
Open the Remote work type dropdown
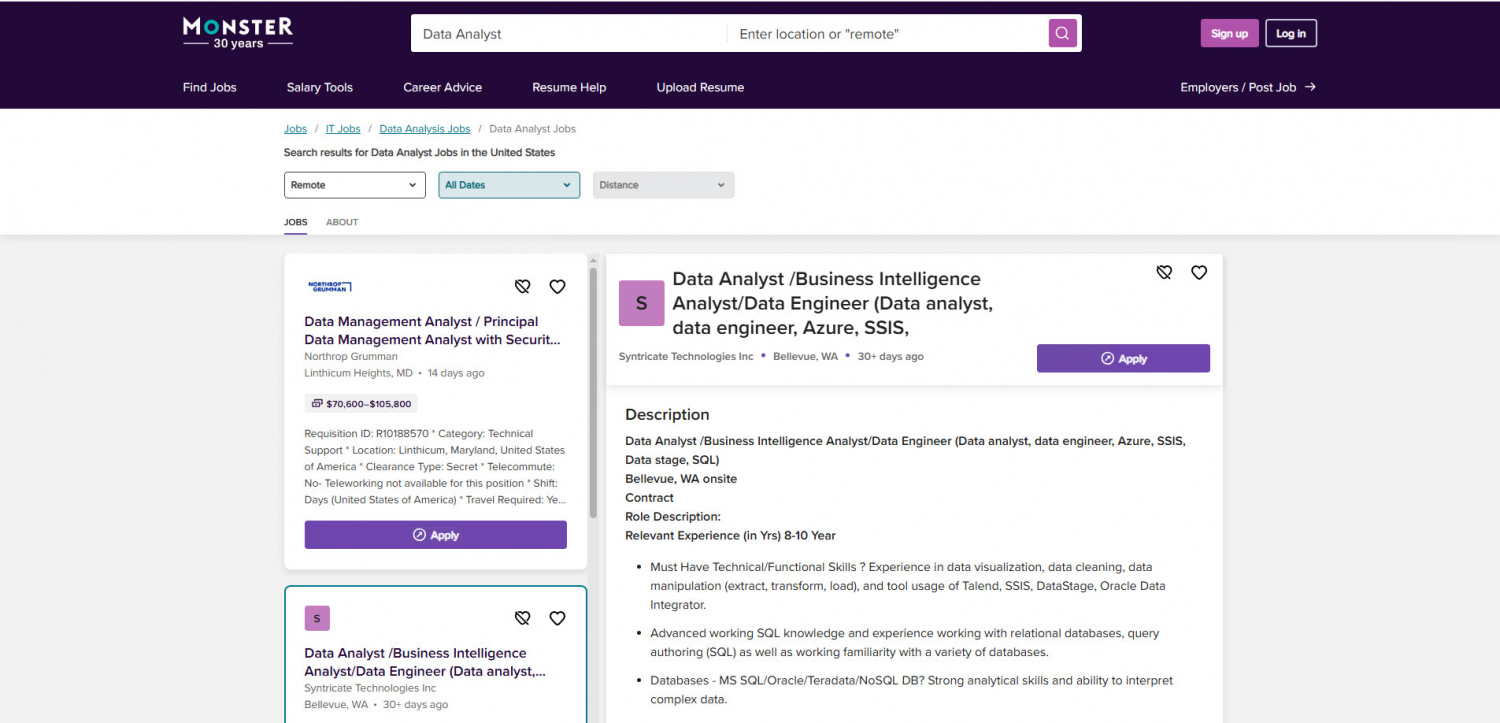[x=355, y=185]
